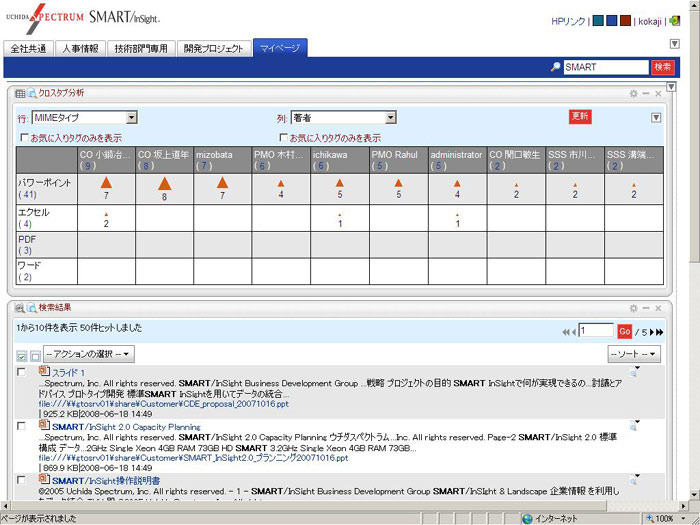Click the table grid icon in クロスタブ分析 header
The height and width of the screenshot is (525, 700).
tap(20, 93)
